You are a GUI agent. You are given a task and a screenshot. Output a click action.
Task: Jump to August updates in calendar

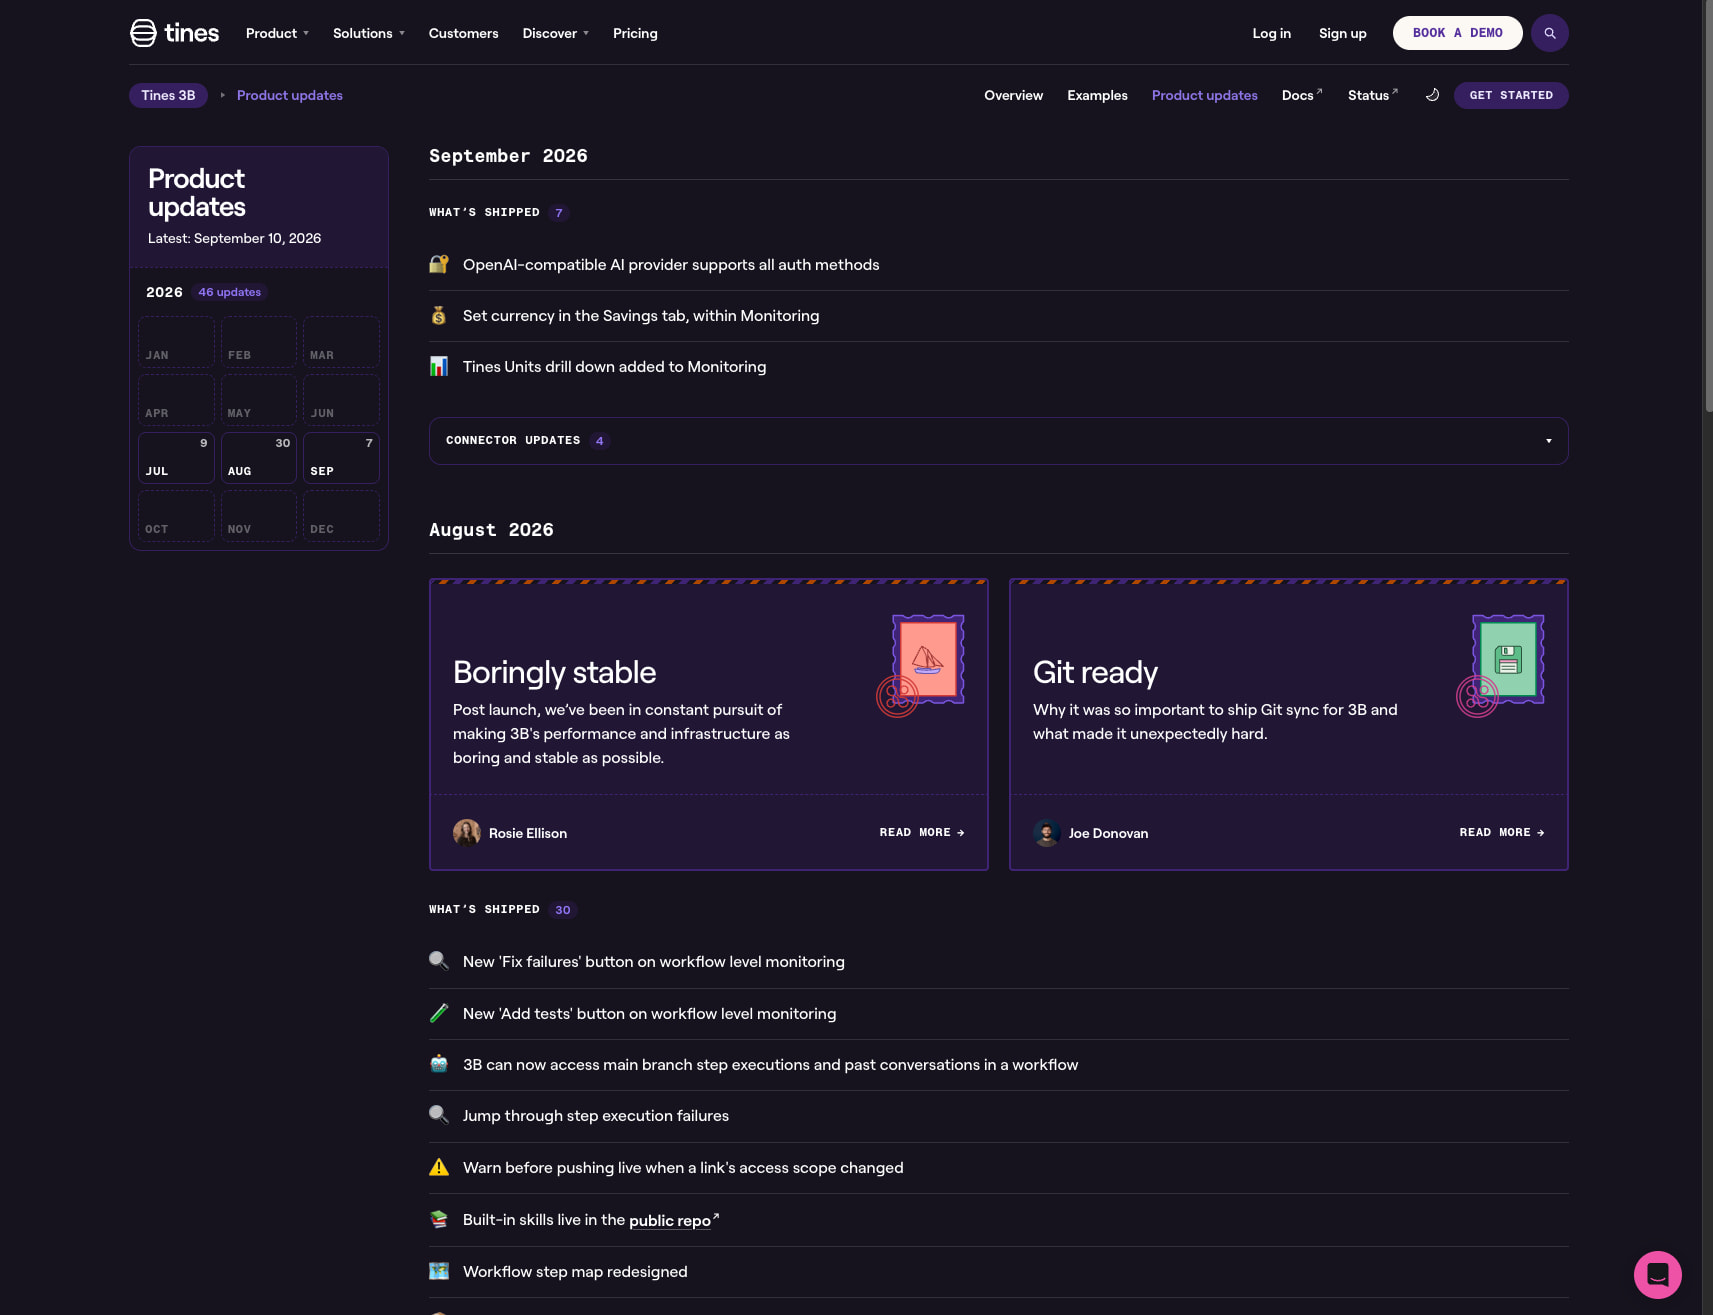click(x=259, y=458)
